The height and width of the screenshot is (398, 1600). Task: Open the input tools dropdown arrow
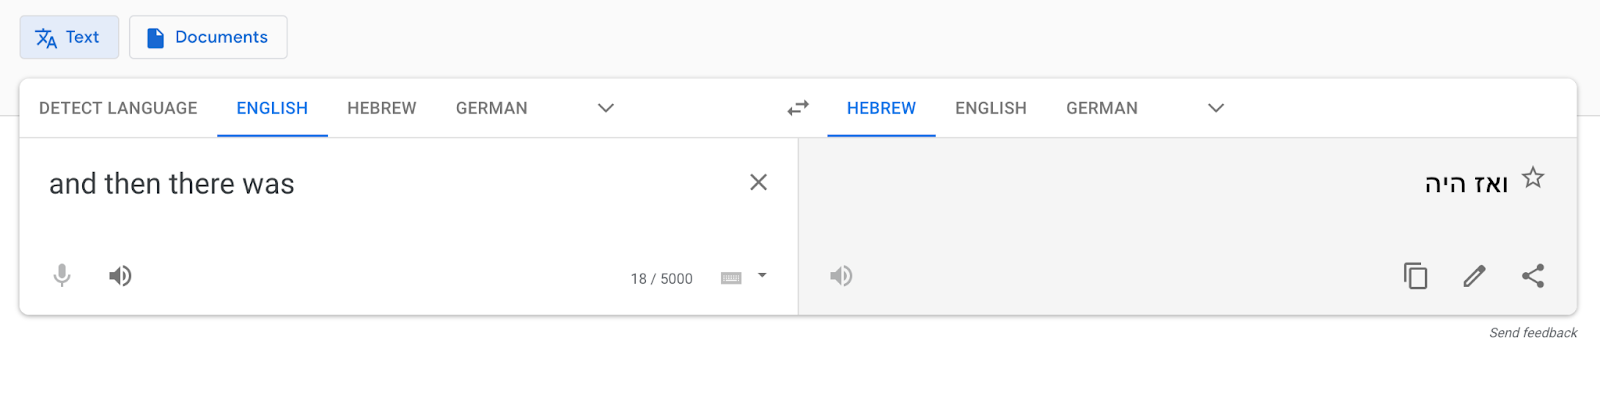click(x=762, y=275)
